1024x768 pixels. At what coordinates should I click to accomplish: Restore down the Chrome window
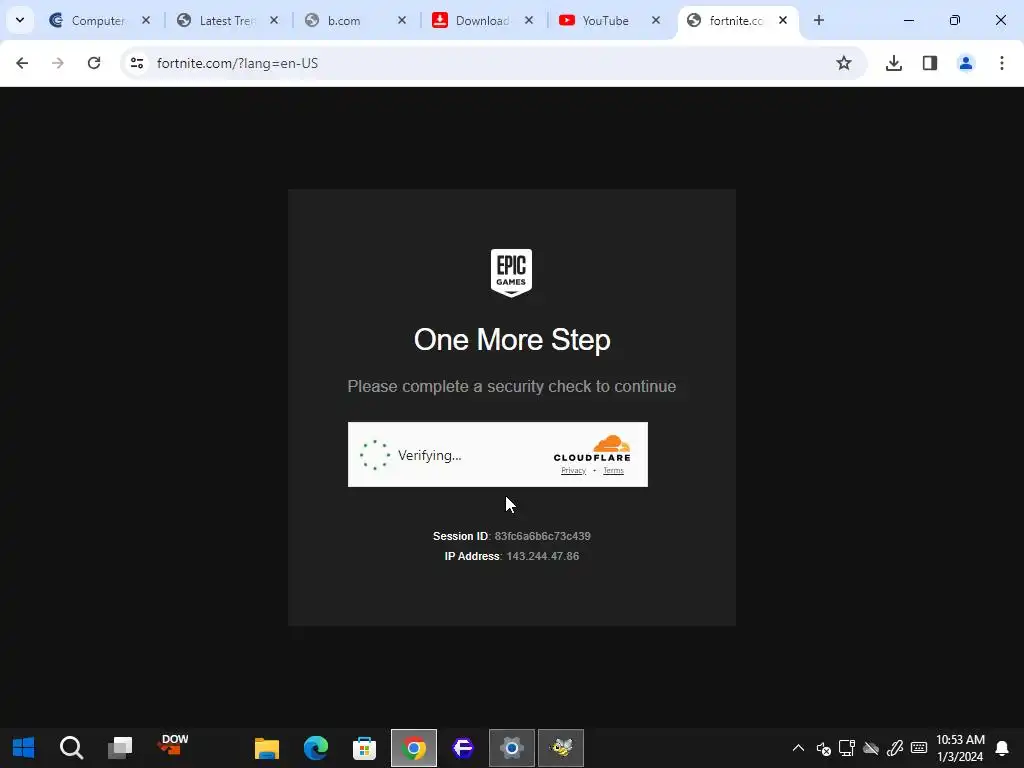955,20
